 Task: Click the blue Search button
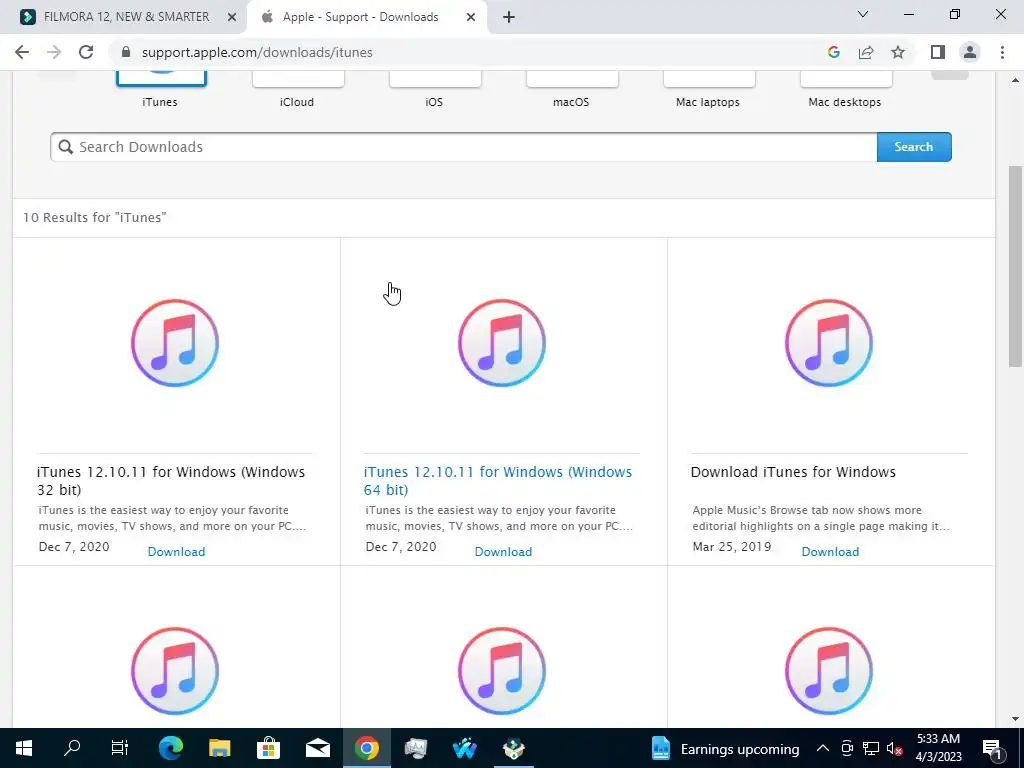tap(914, 147)
